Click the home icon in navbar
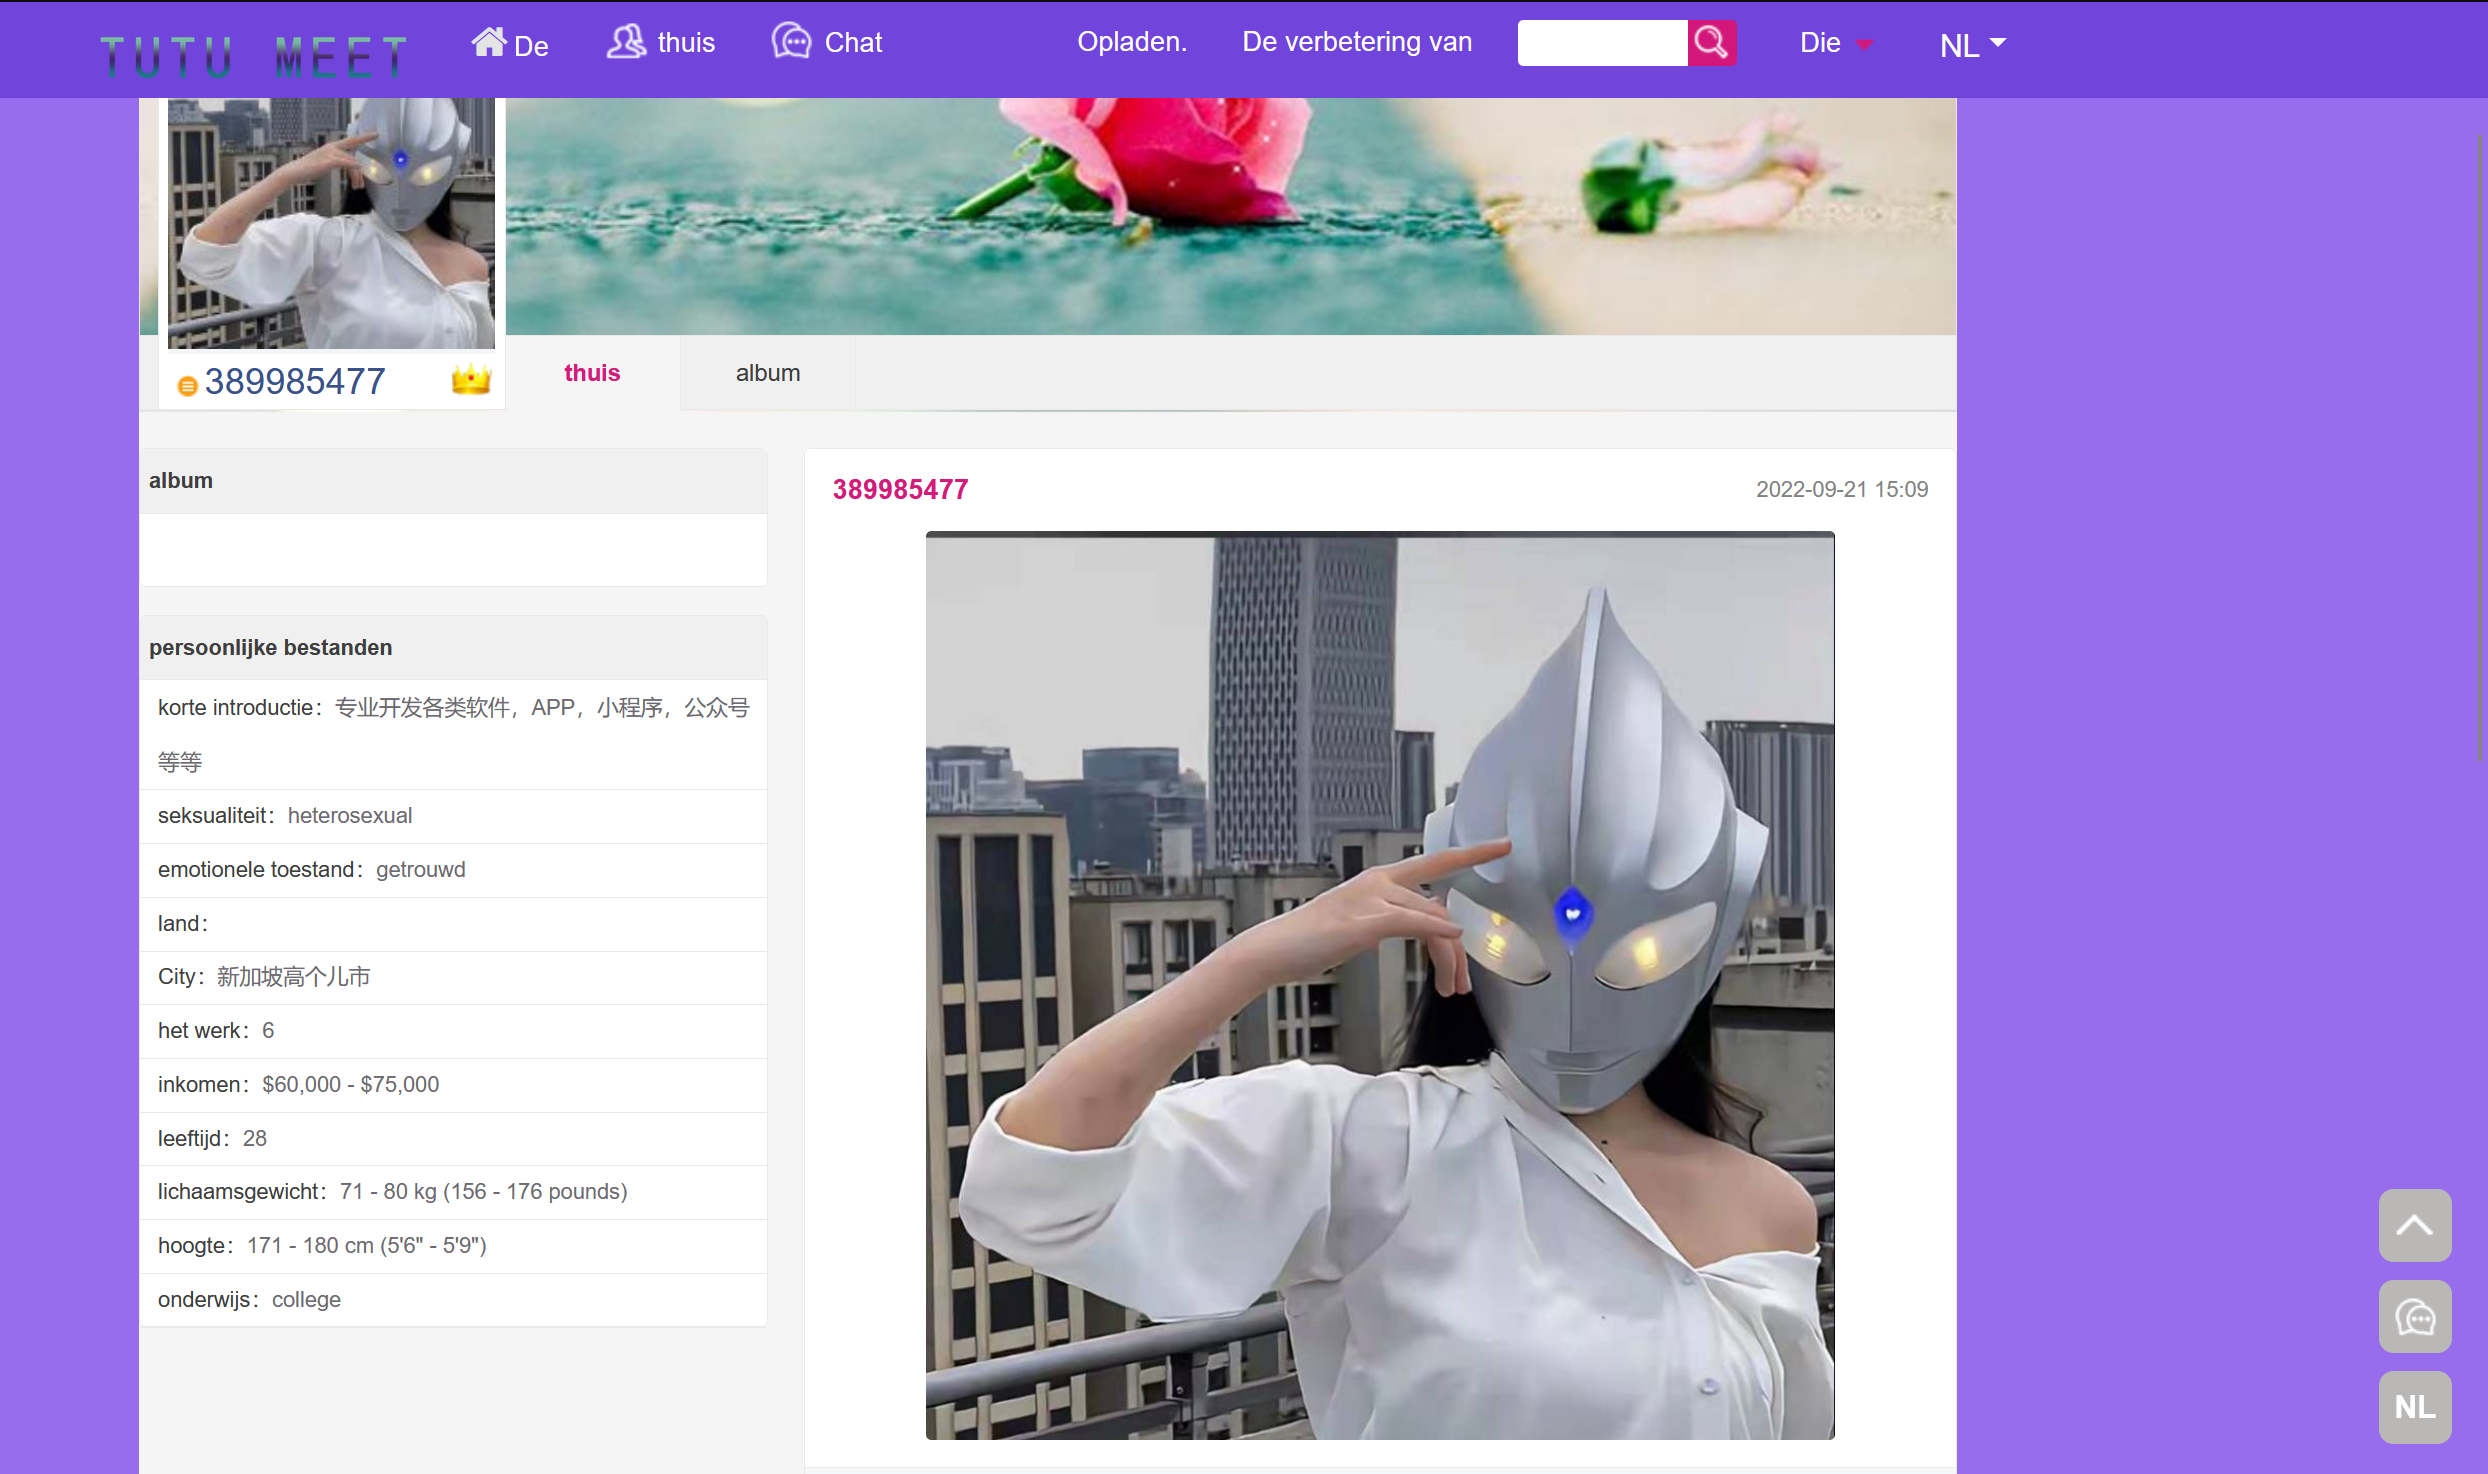 pos(489,42)
